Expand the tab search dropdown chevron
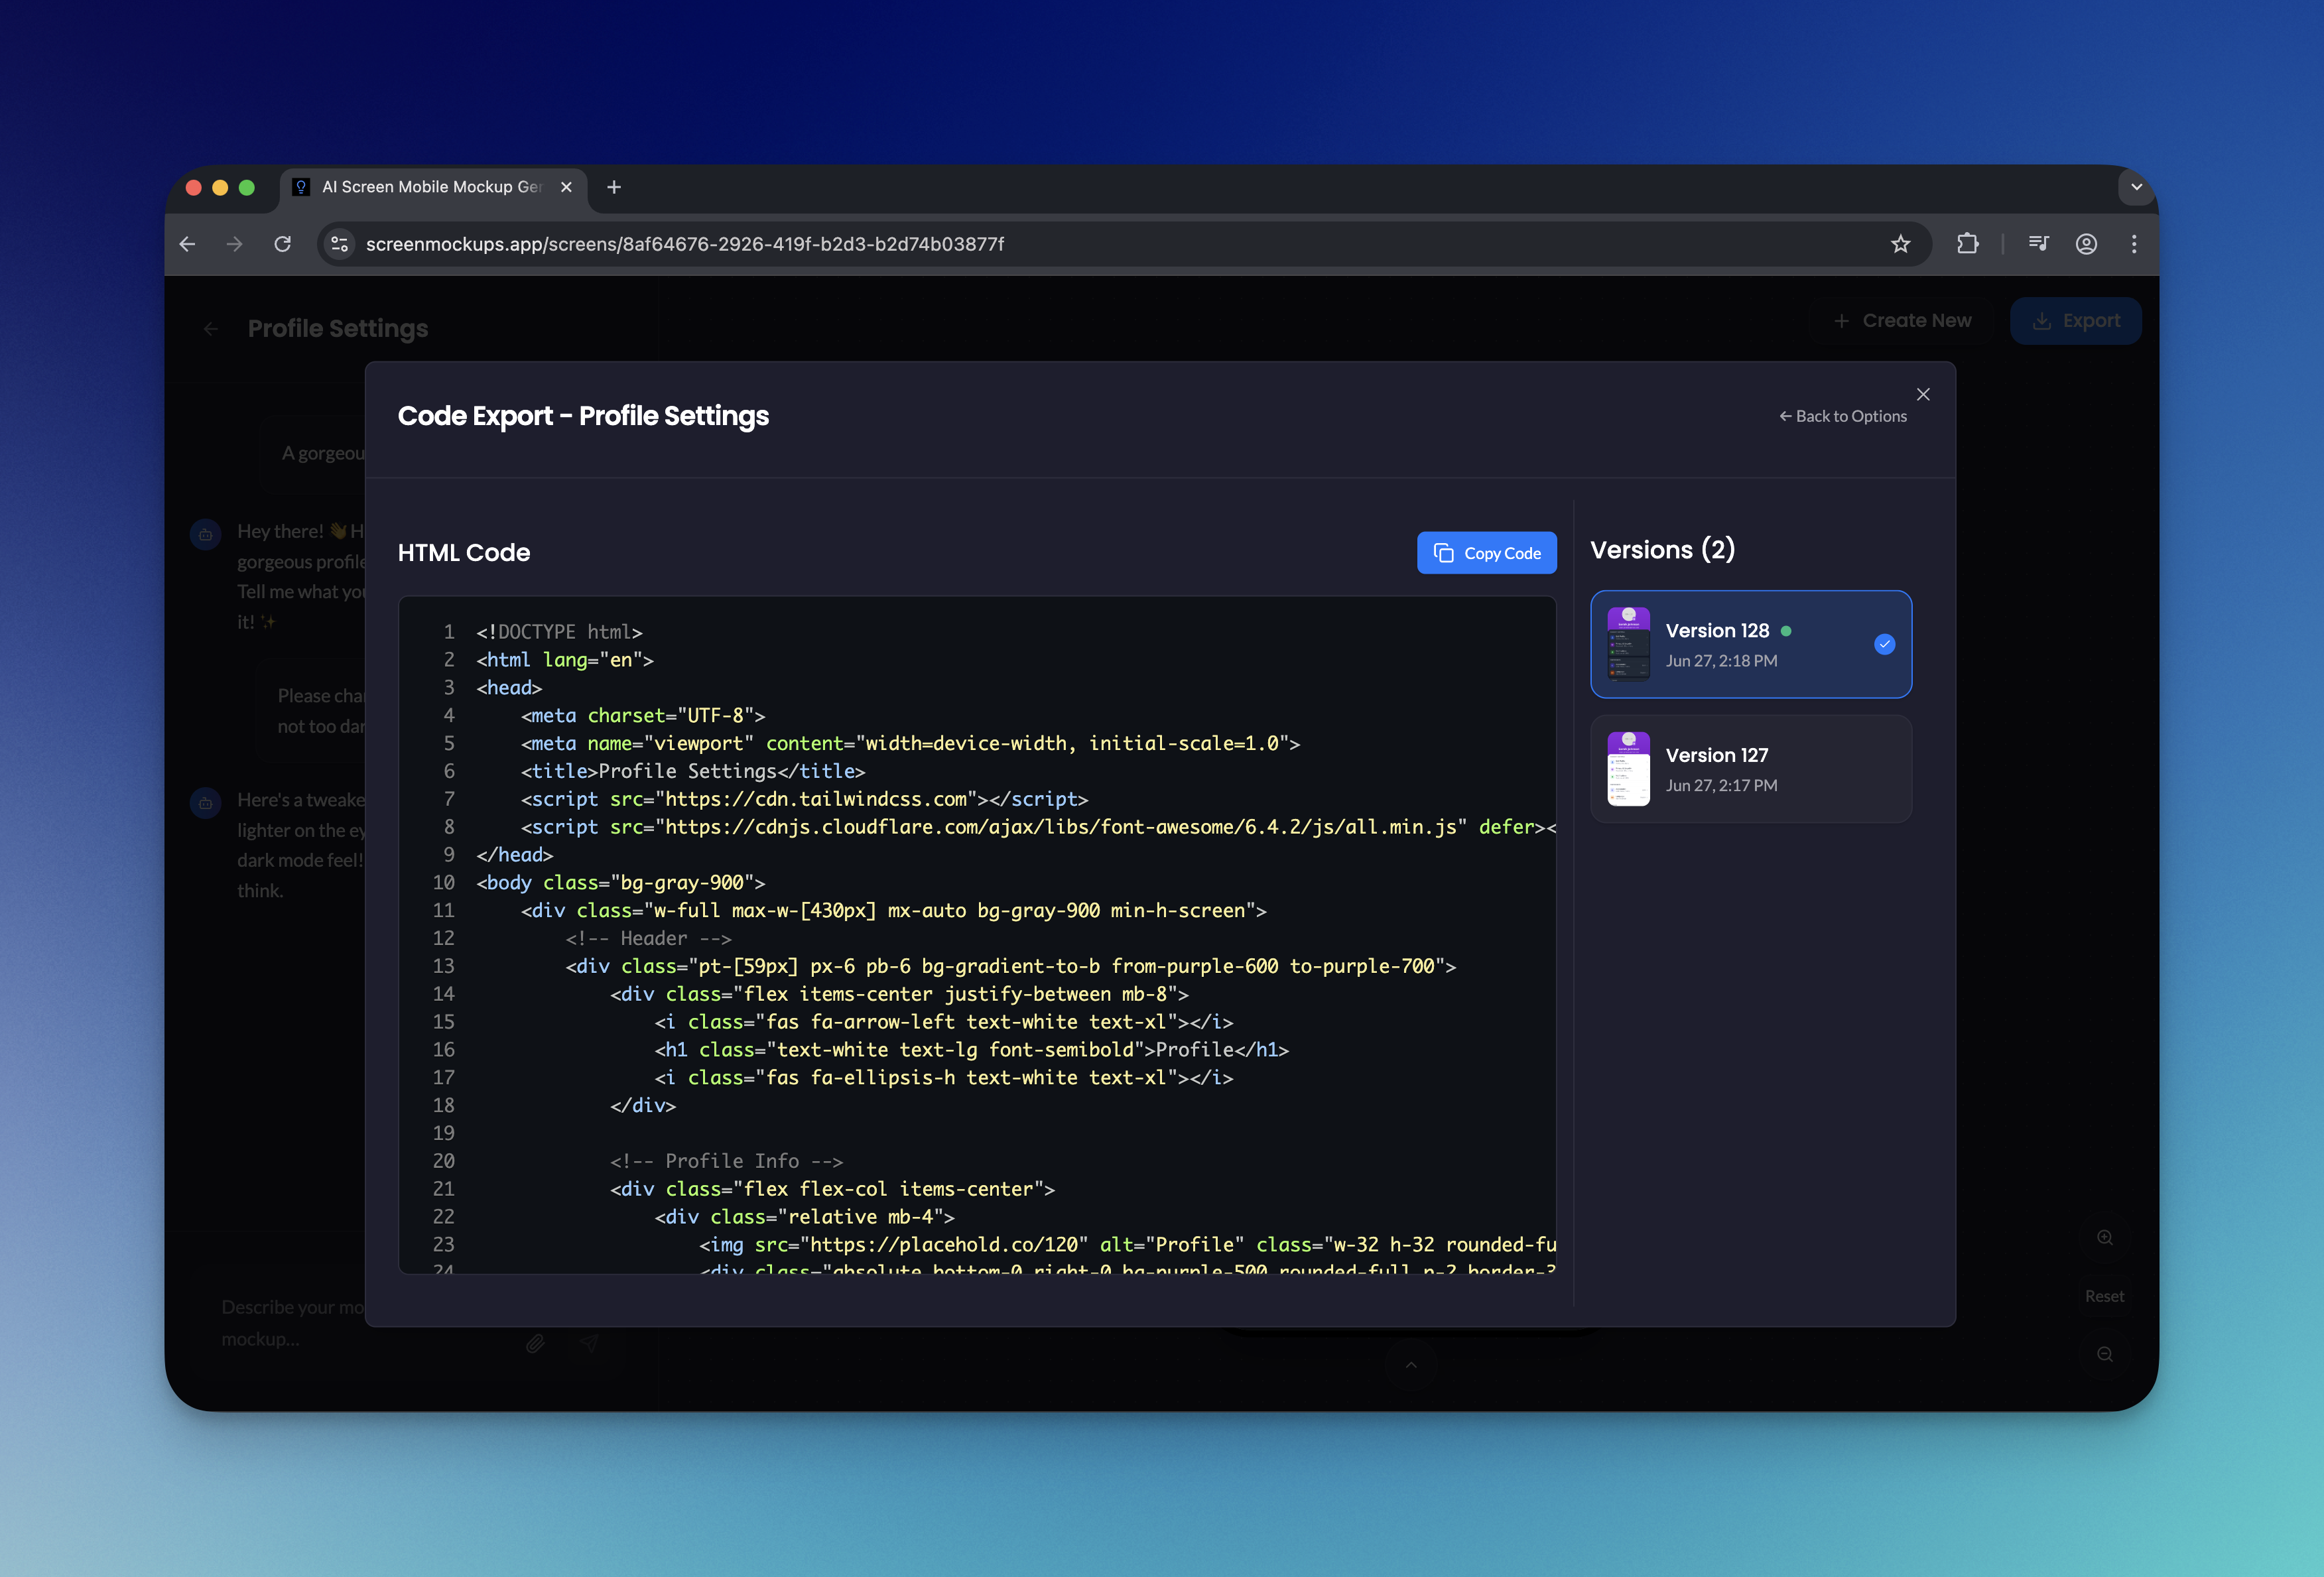This screenshot has height=1577, width=2324. pyautogui.click(x=2136, y=187)
